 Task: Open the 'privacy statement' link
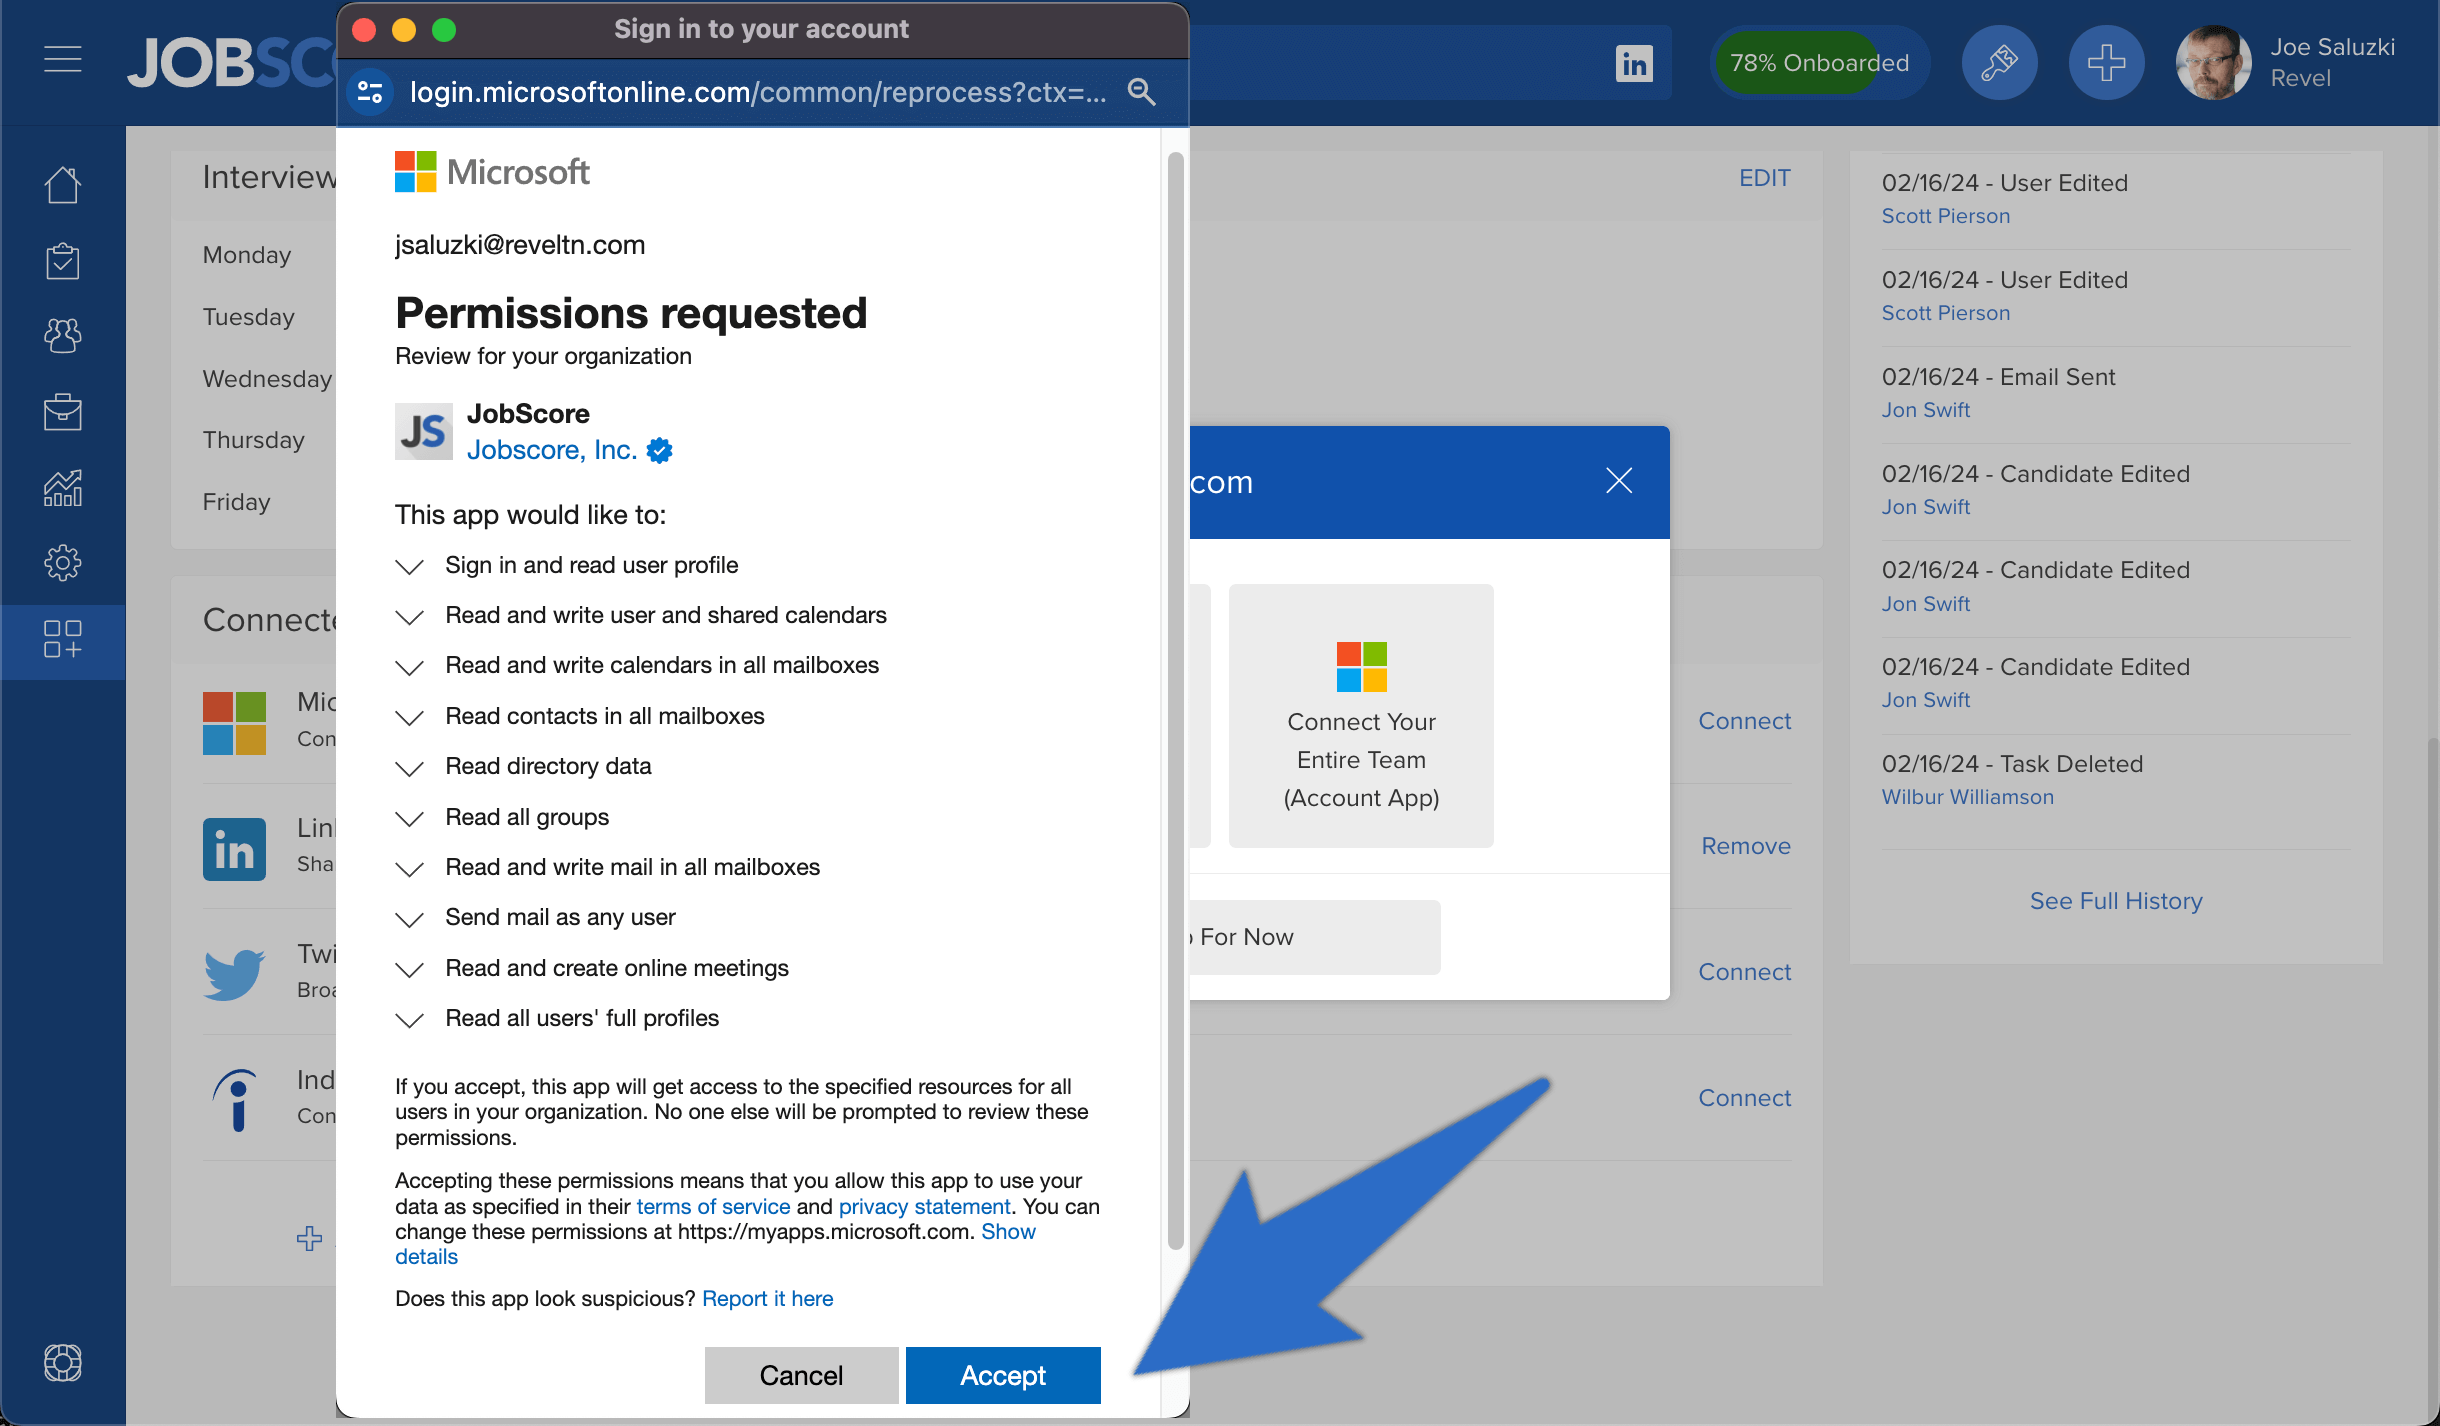[x=924, y=1207]
